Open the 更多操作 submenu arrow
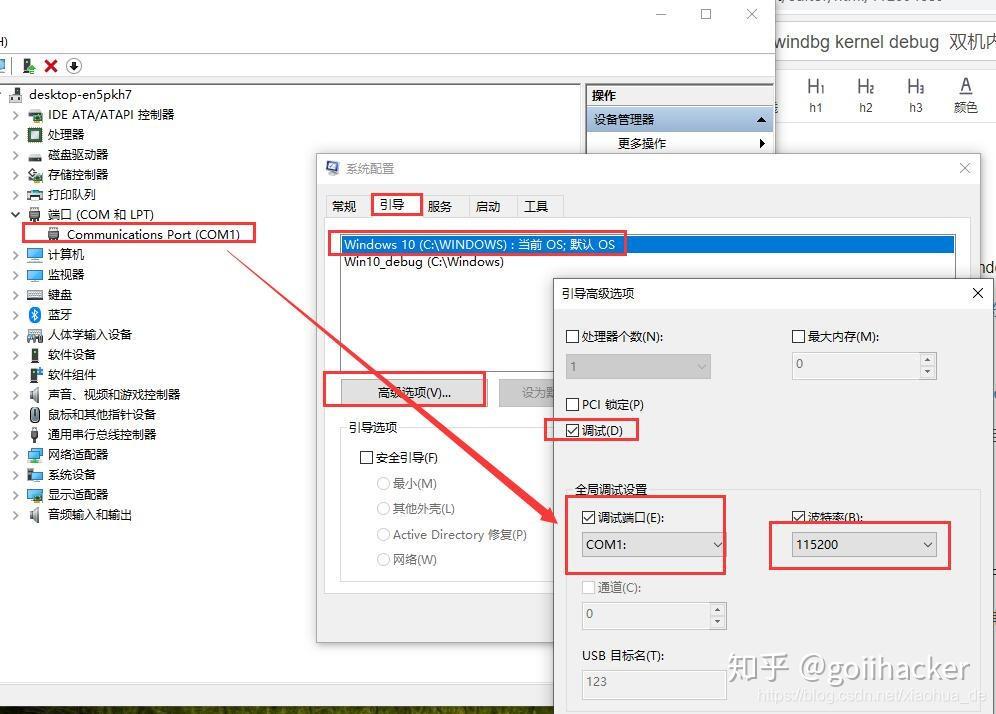The image size is (996, 714). coord(762,144)
